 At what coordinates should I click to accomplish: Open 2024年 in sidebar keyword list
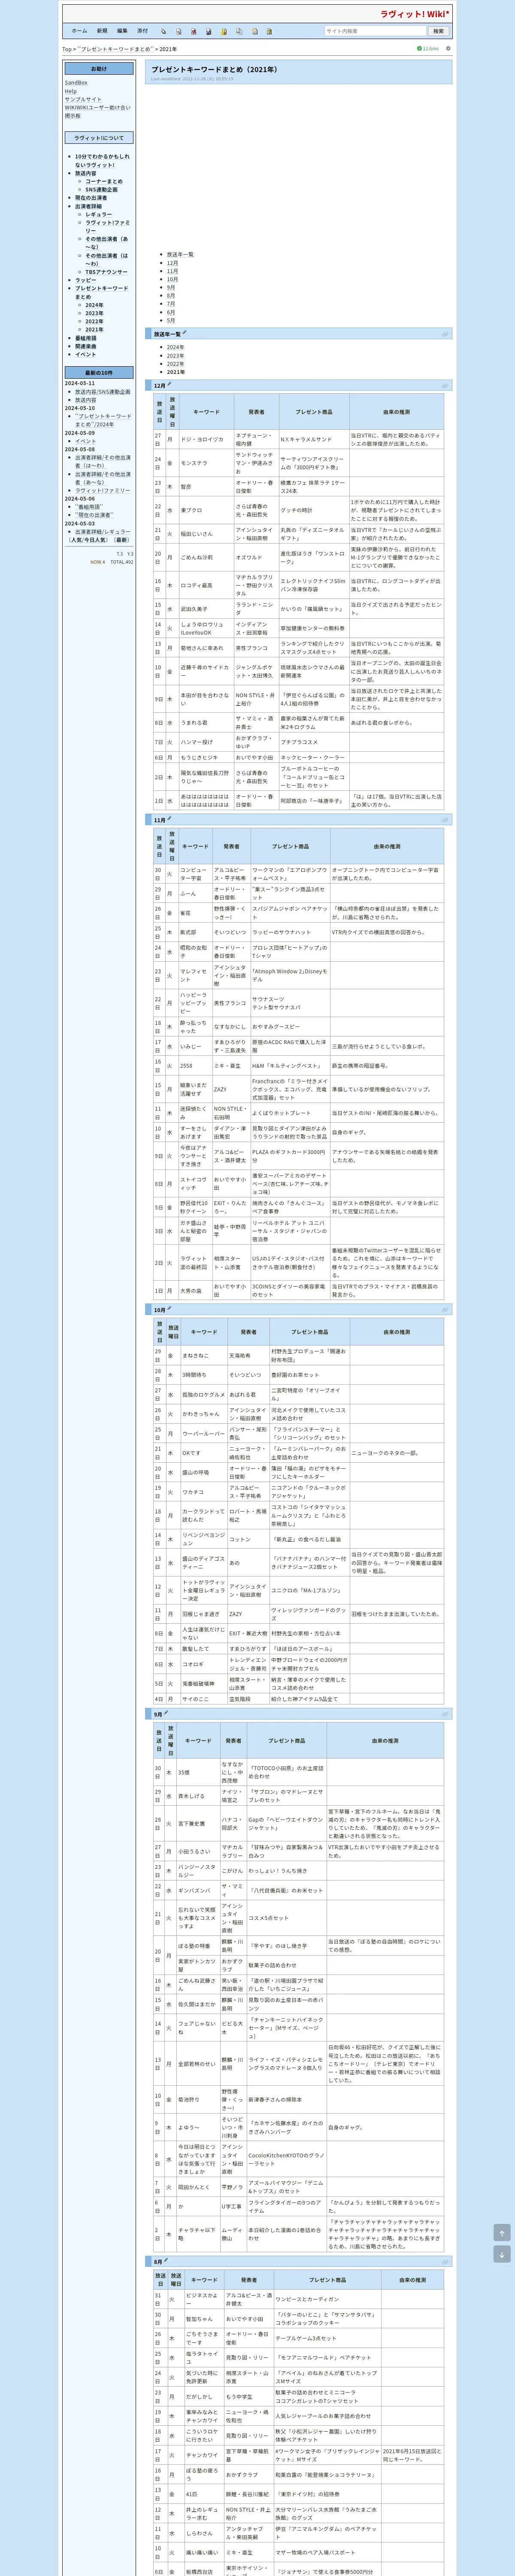pos(94,305)
